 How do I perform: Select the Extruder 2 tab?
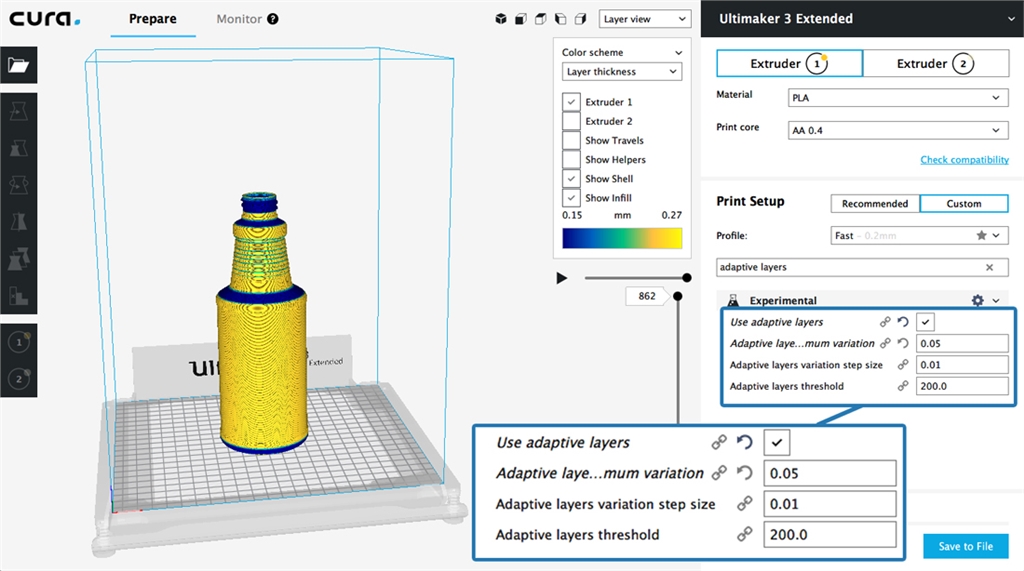935,64
